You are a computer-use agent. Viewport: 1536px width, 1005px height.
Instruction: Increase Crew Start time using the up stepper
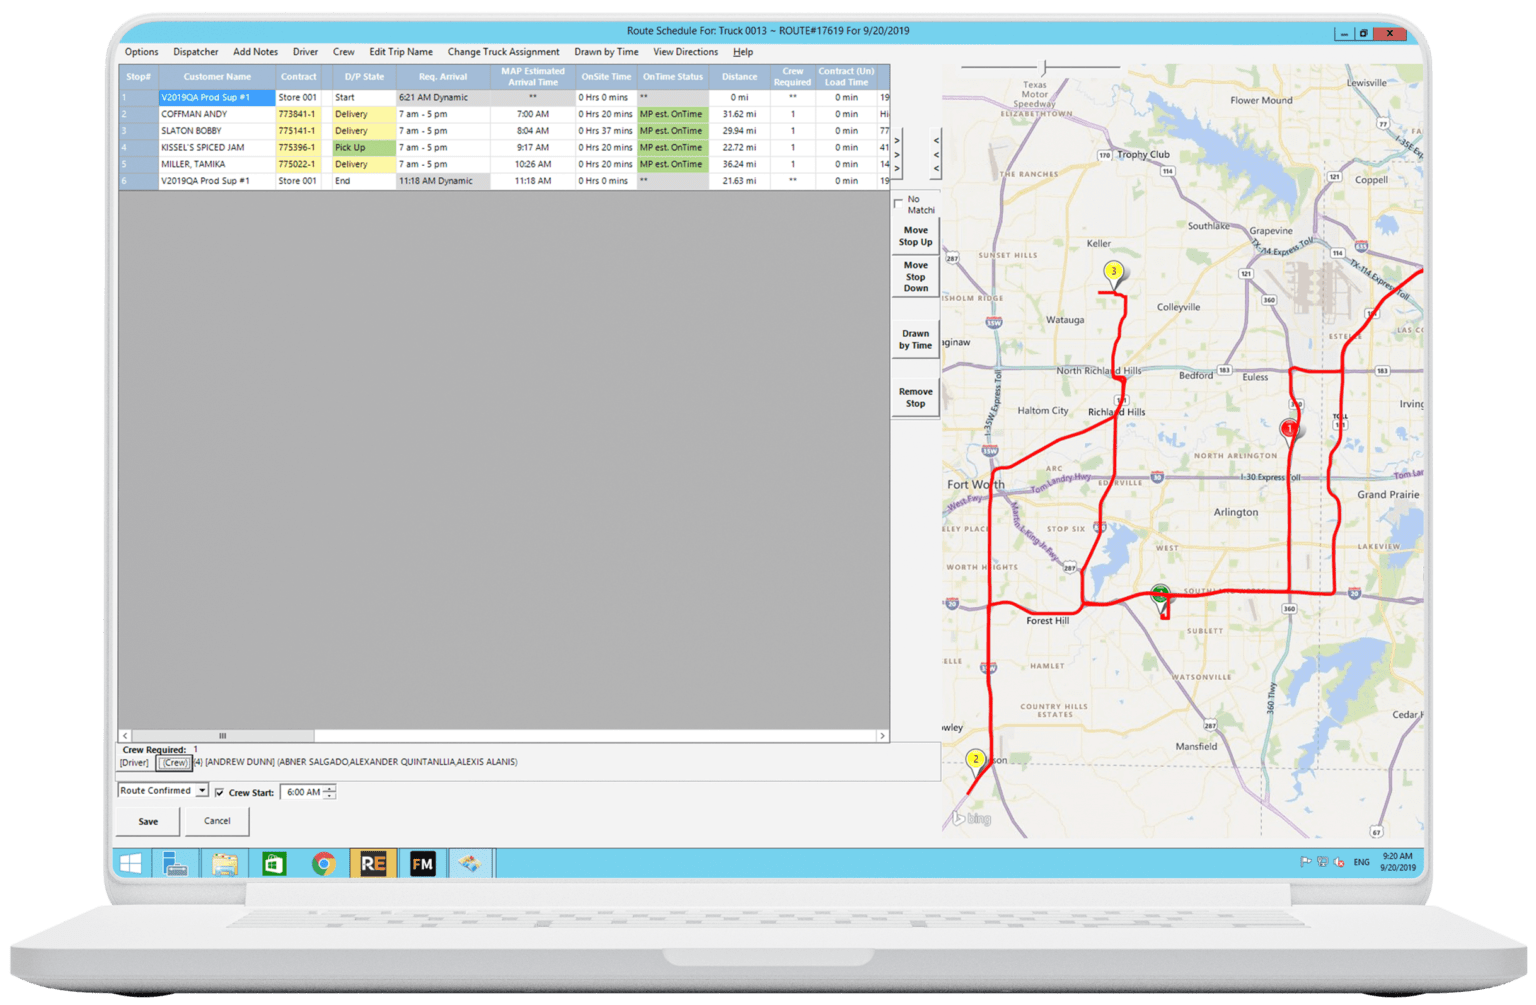point(331,788)
